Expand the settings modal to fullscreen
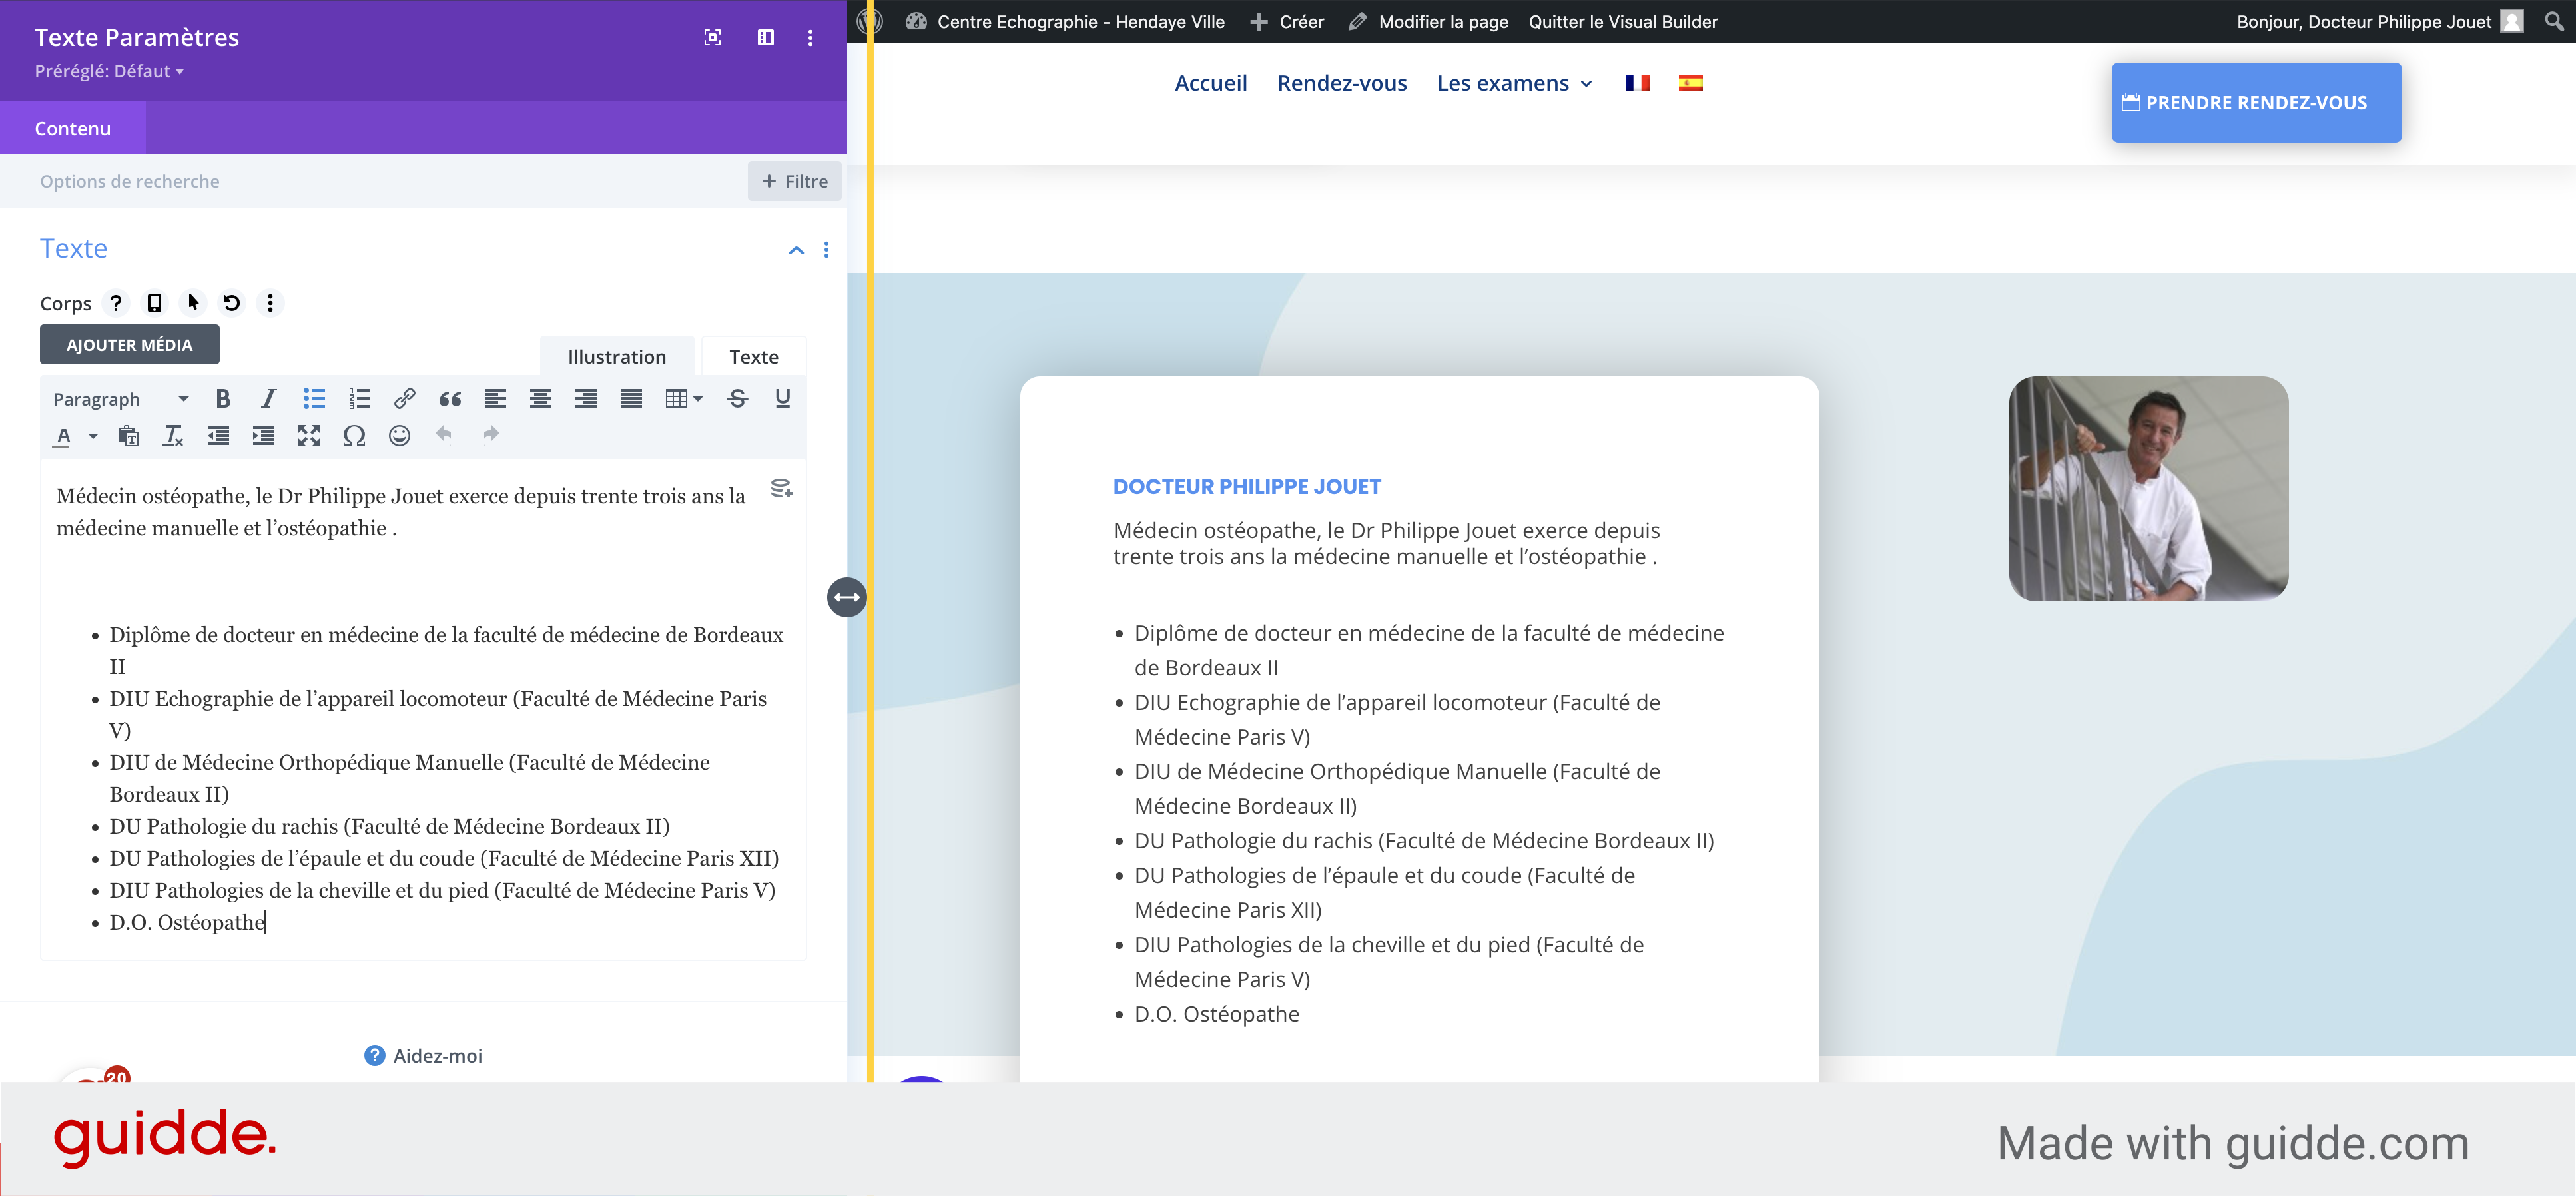This screenshot has height=1196, width=2576. tap(713, 38)
